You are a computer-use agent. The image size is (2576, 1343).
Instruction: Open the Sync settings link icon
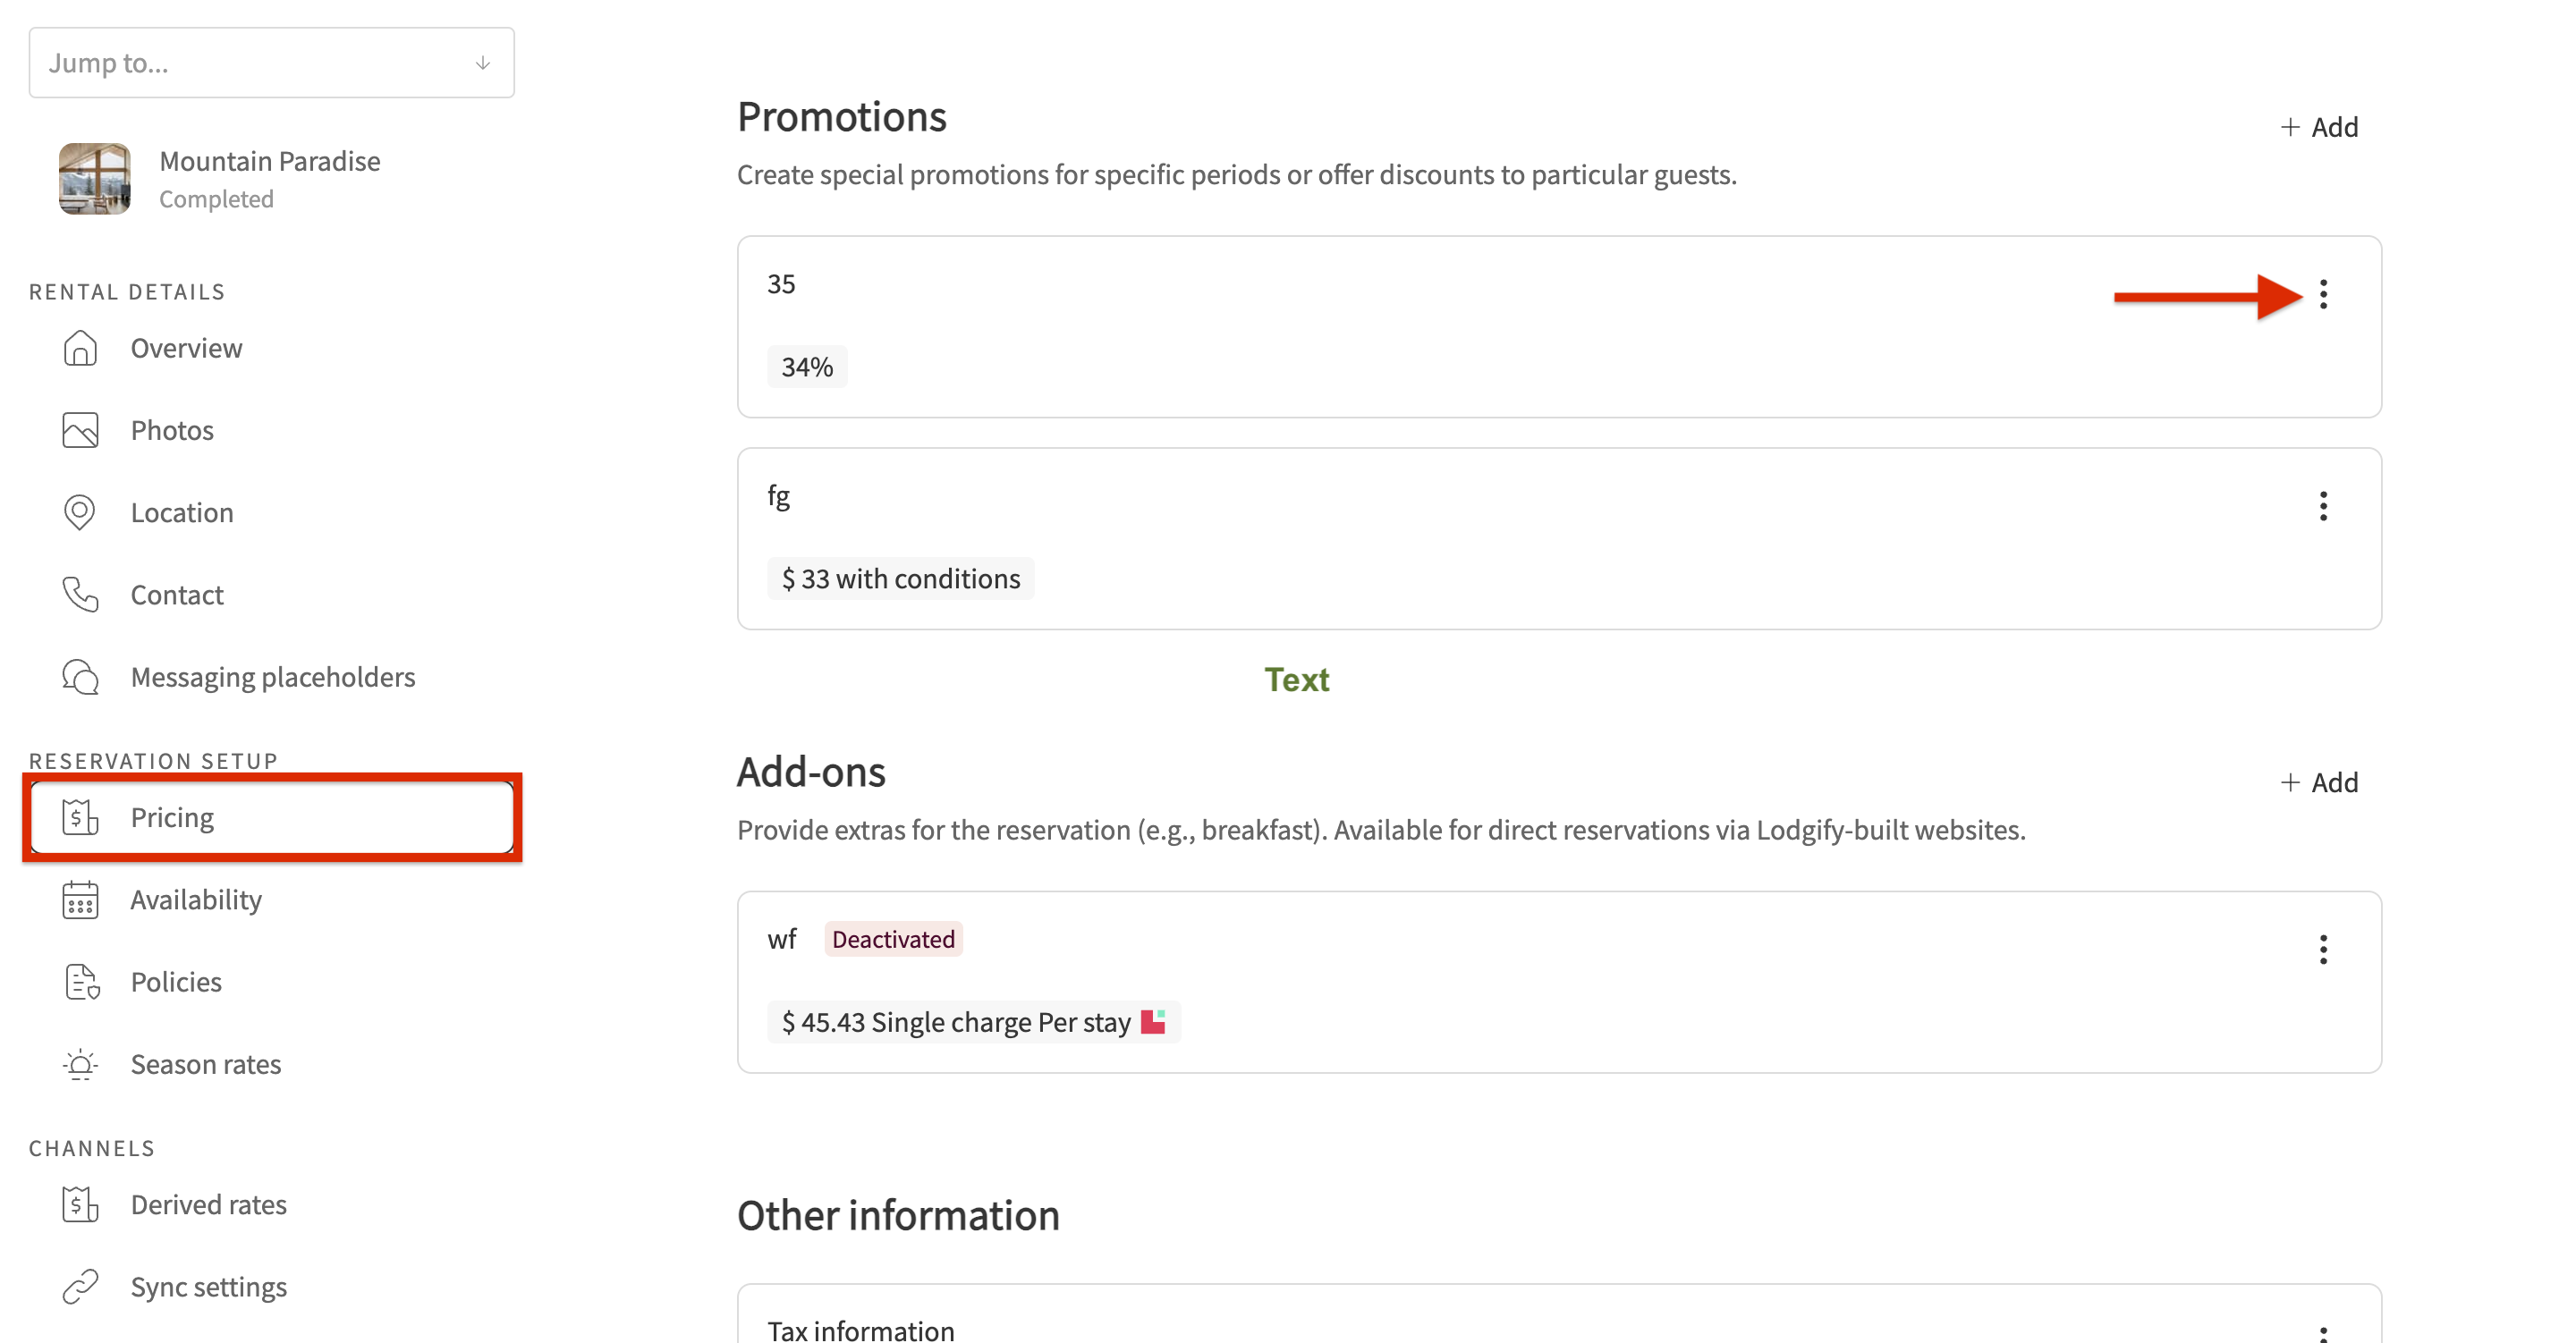(x=80, y=1286)
